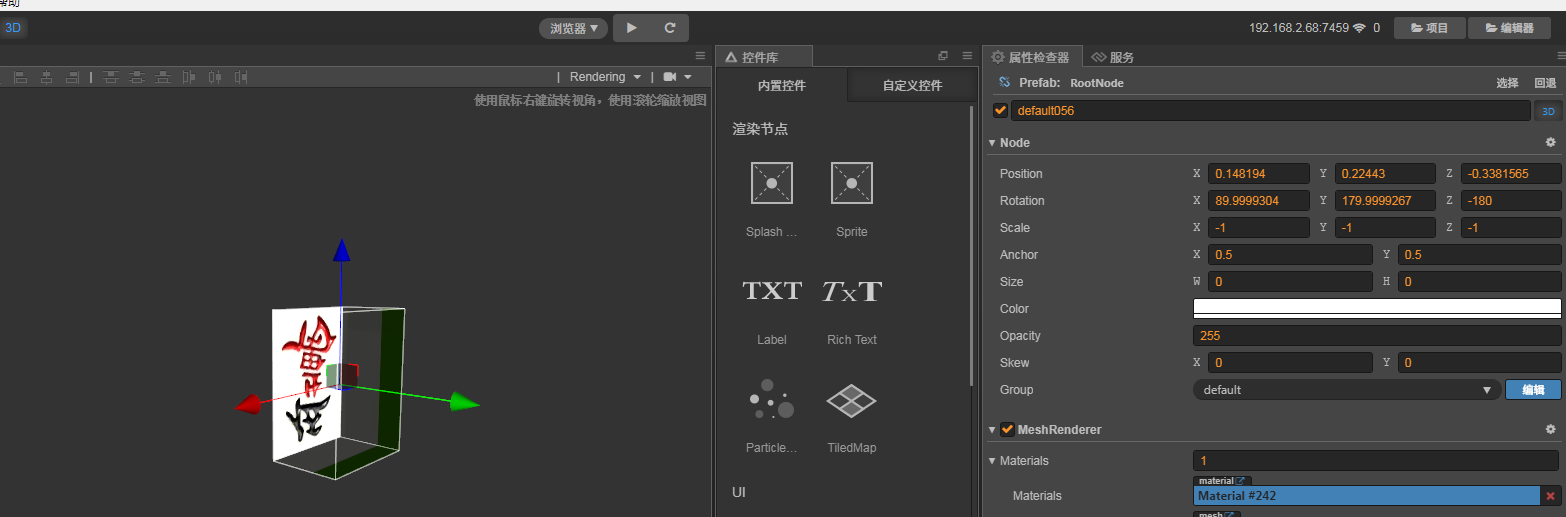Screen dimensions: 1566x517
Task: Click the align right edges icon
Action: tap(72, 77)
